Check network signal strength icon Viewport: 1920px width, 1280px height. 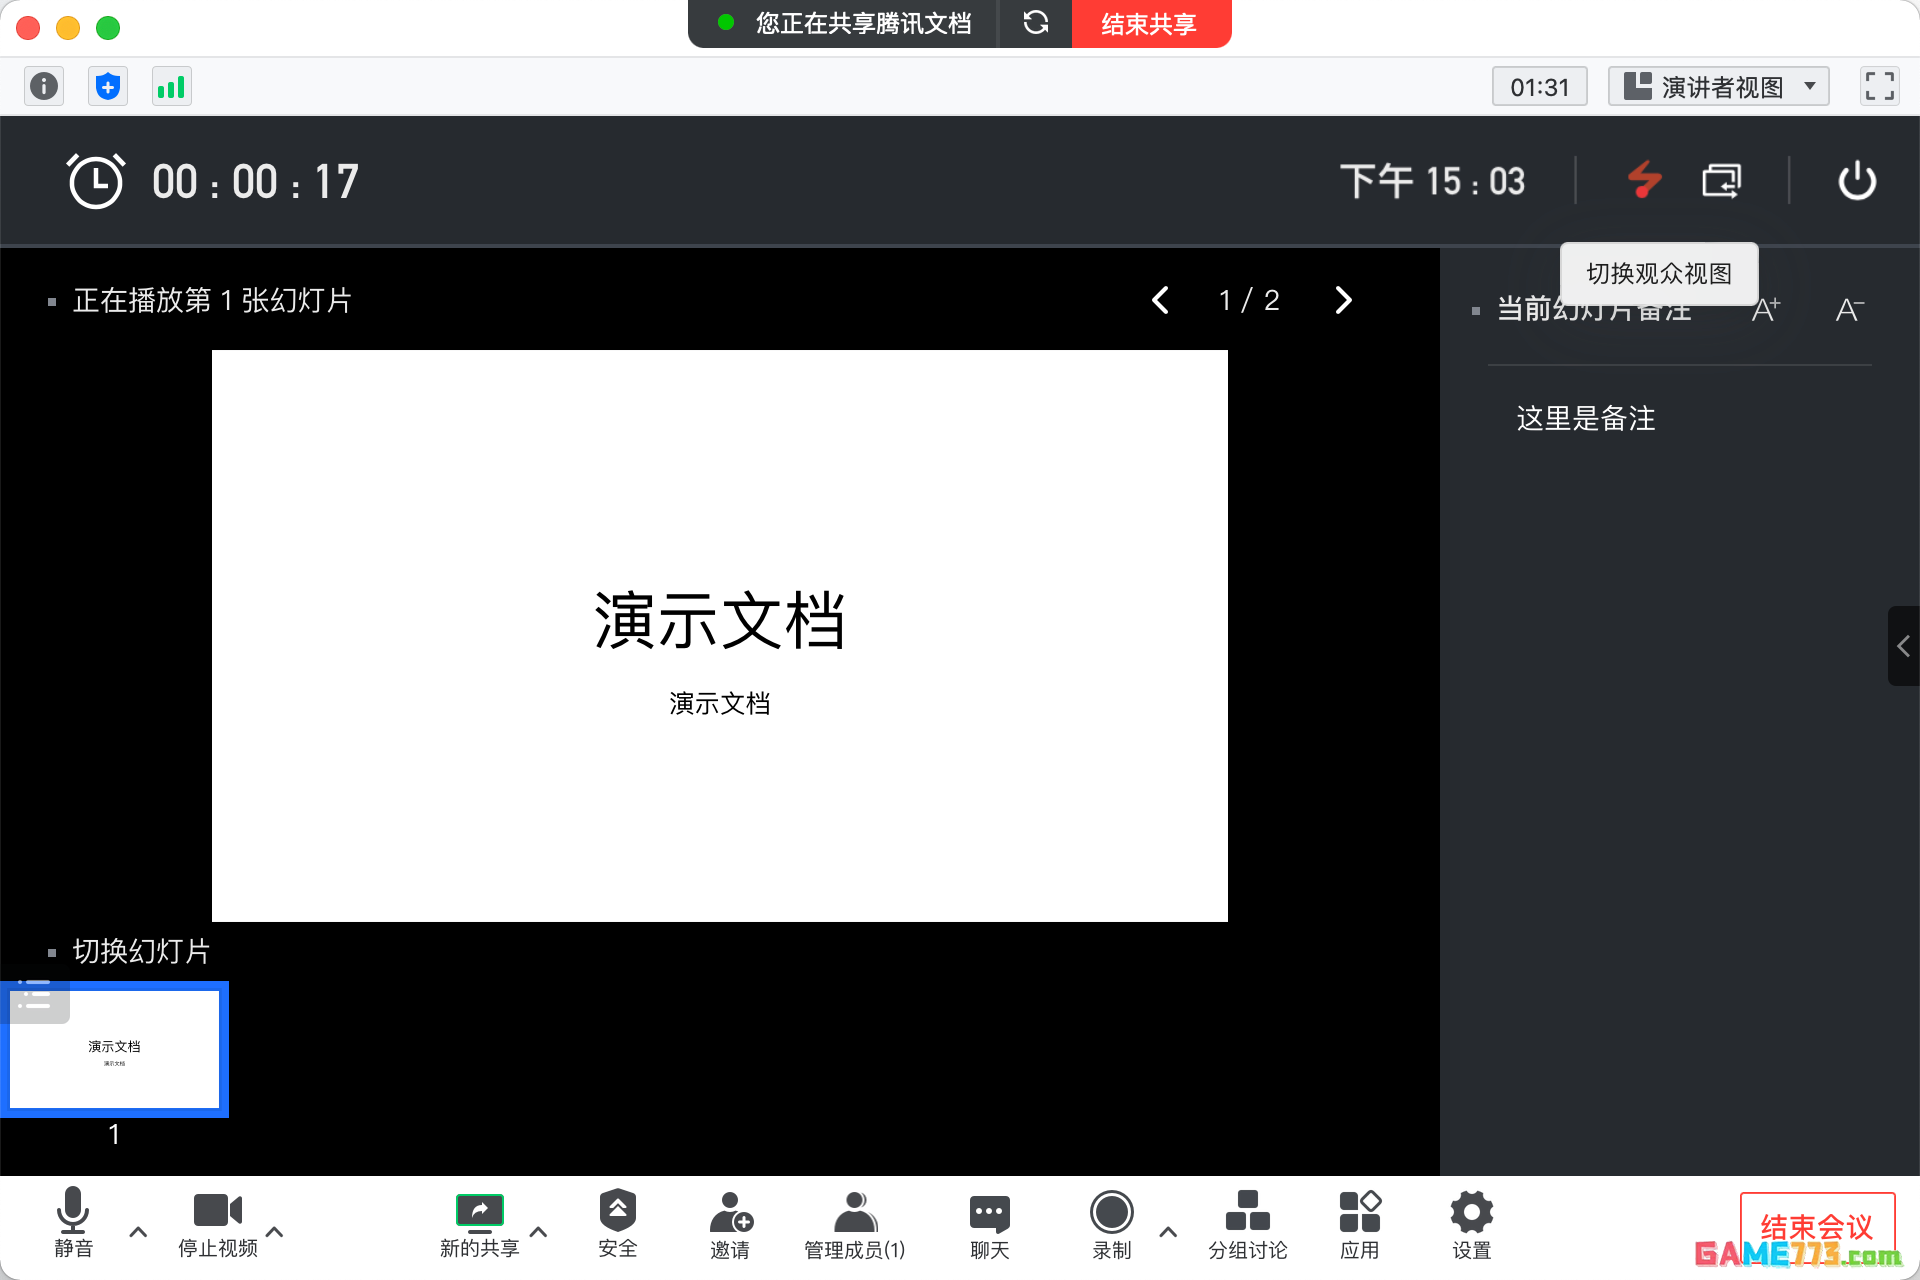click(172, 87)
